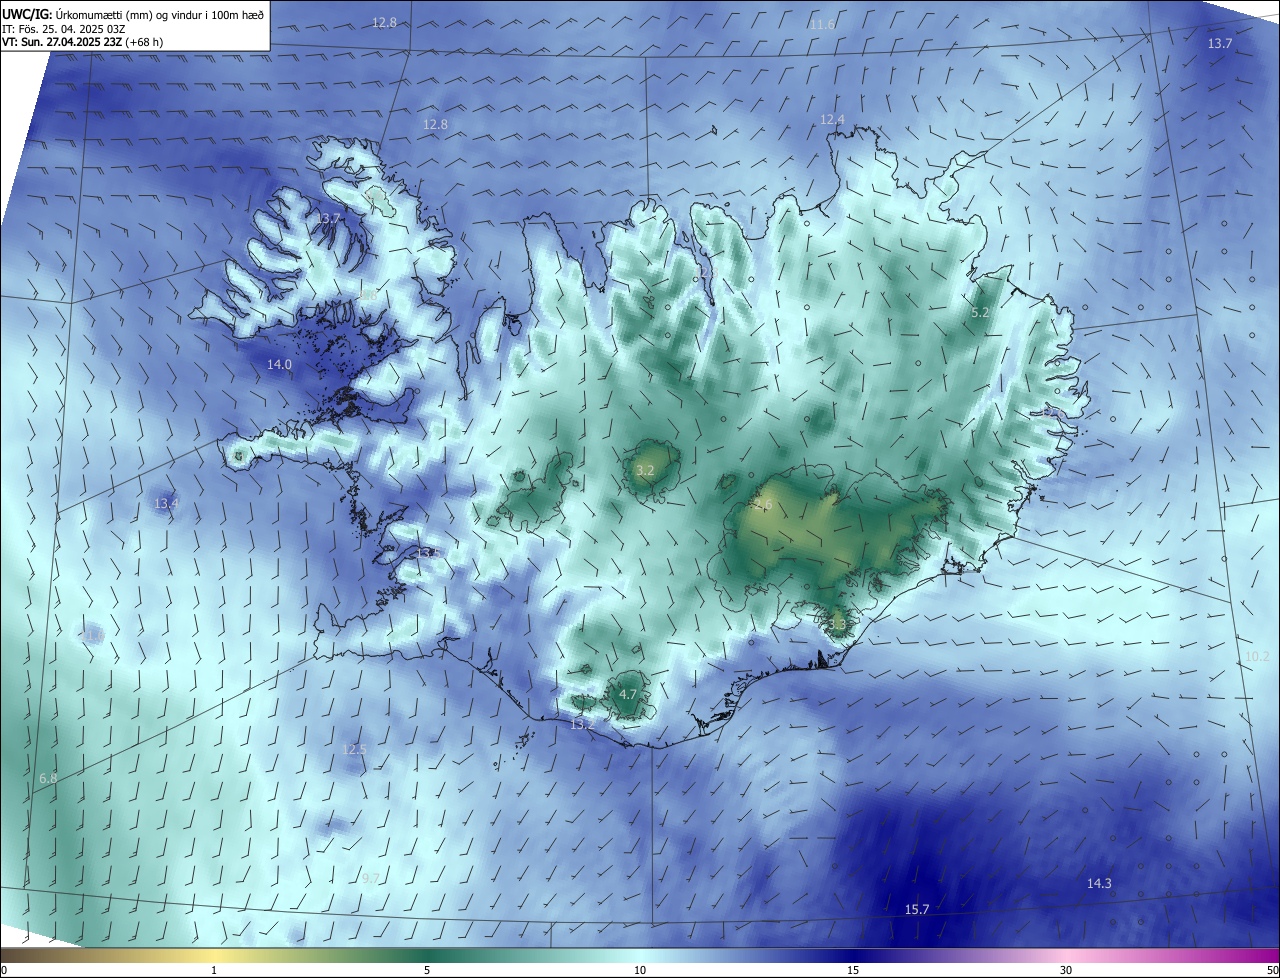
Task: Click the 5.2 value in northeast Iceland
Action: point(980,313)
